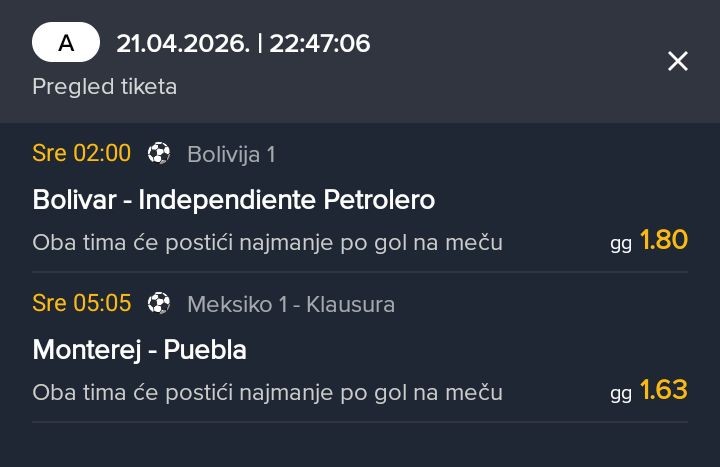Viewport: 720px width, 467px height.
Task: Close the ticket overview panel
Action: (x=678, y=61)
